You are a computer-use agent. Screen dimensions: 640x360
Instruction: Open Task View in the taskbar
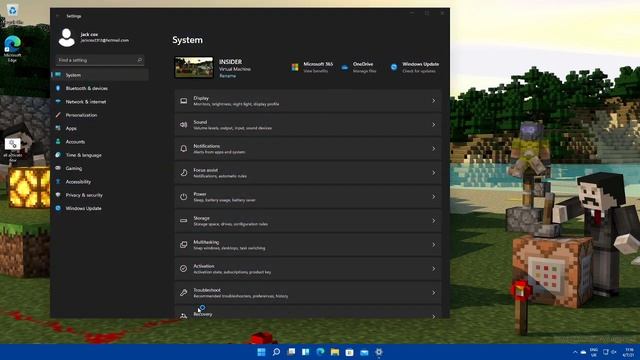click(291, 352)
